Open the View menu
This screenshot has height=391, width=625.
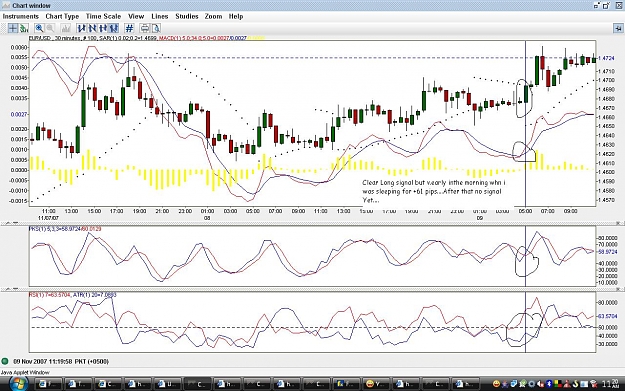tap(136, 16)
